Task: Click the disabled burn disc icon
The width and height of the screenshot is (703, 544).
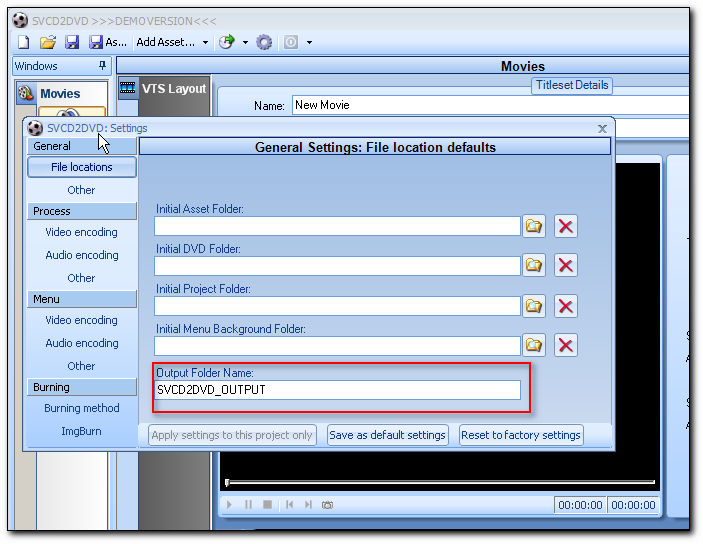Action: click(x=291, y=42)
